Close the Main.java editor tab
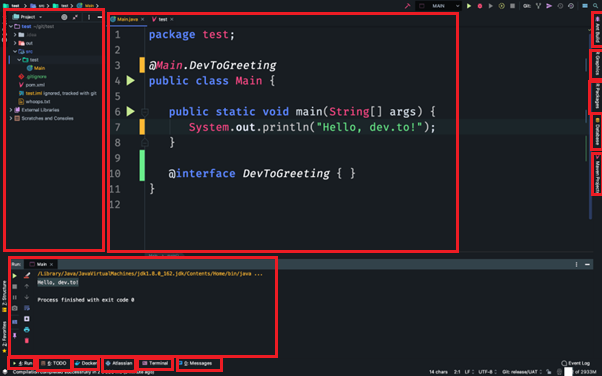Viewport: 602px width, 376px height. 143,19
